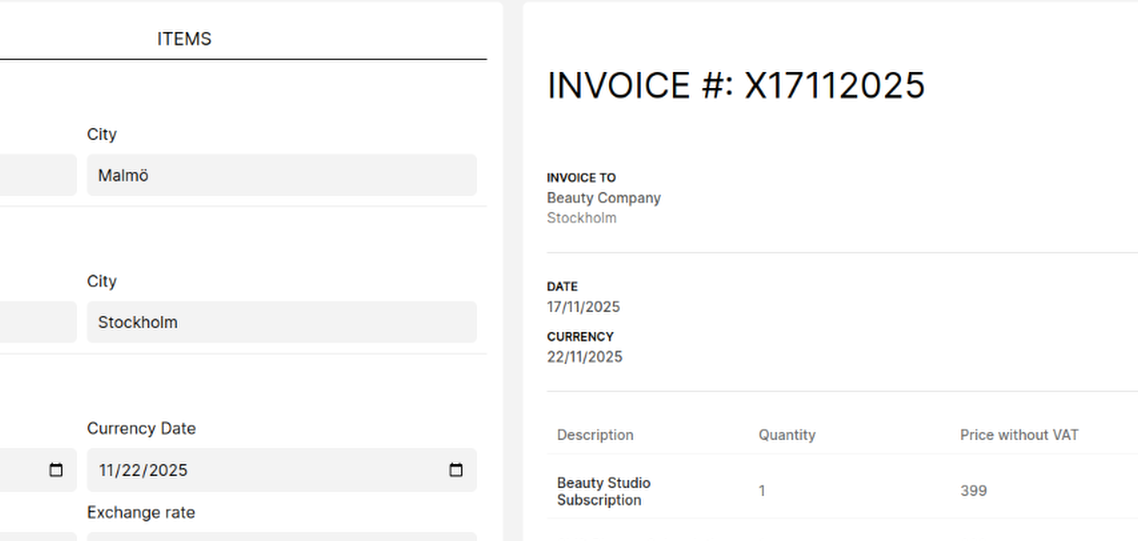Click the City label above Stockholm field
1138x541 pixels.
pyautogui.click(x=102, y=281)
